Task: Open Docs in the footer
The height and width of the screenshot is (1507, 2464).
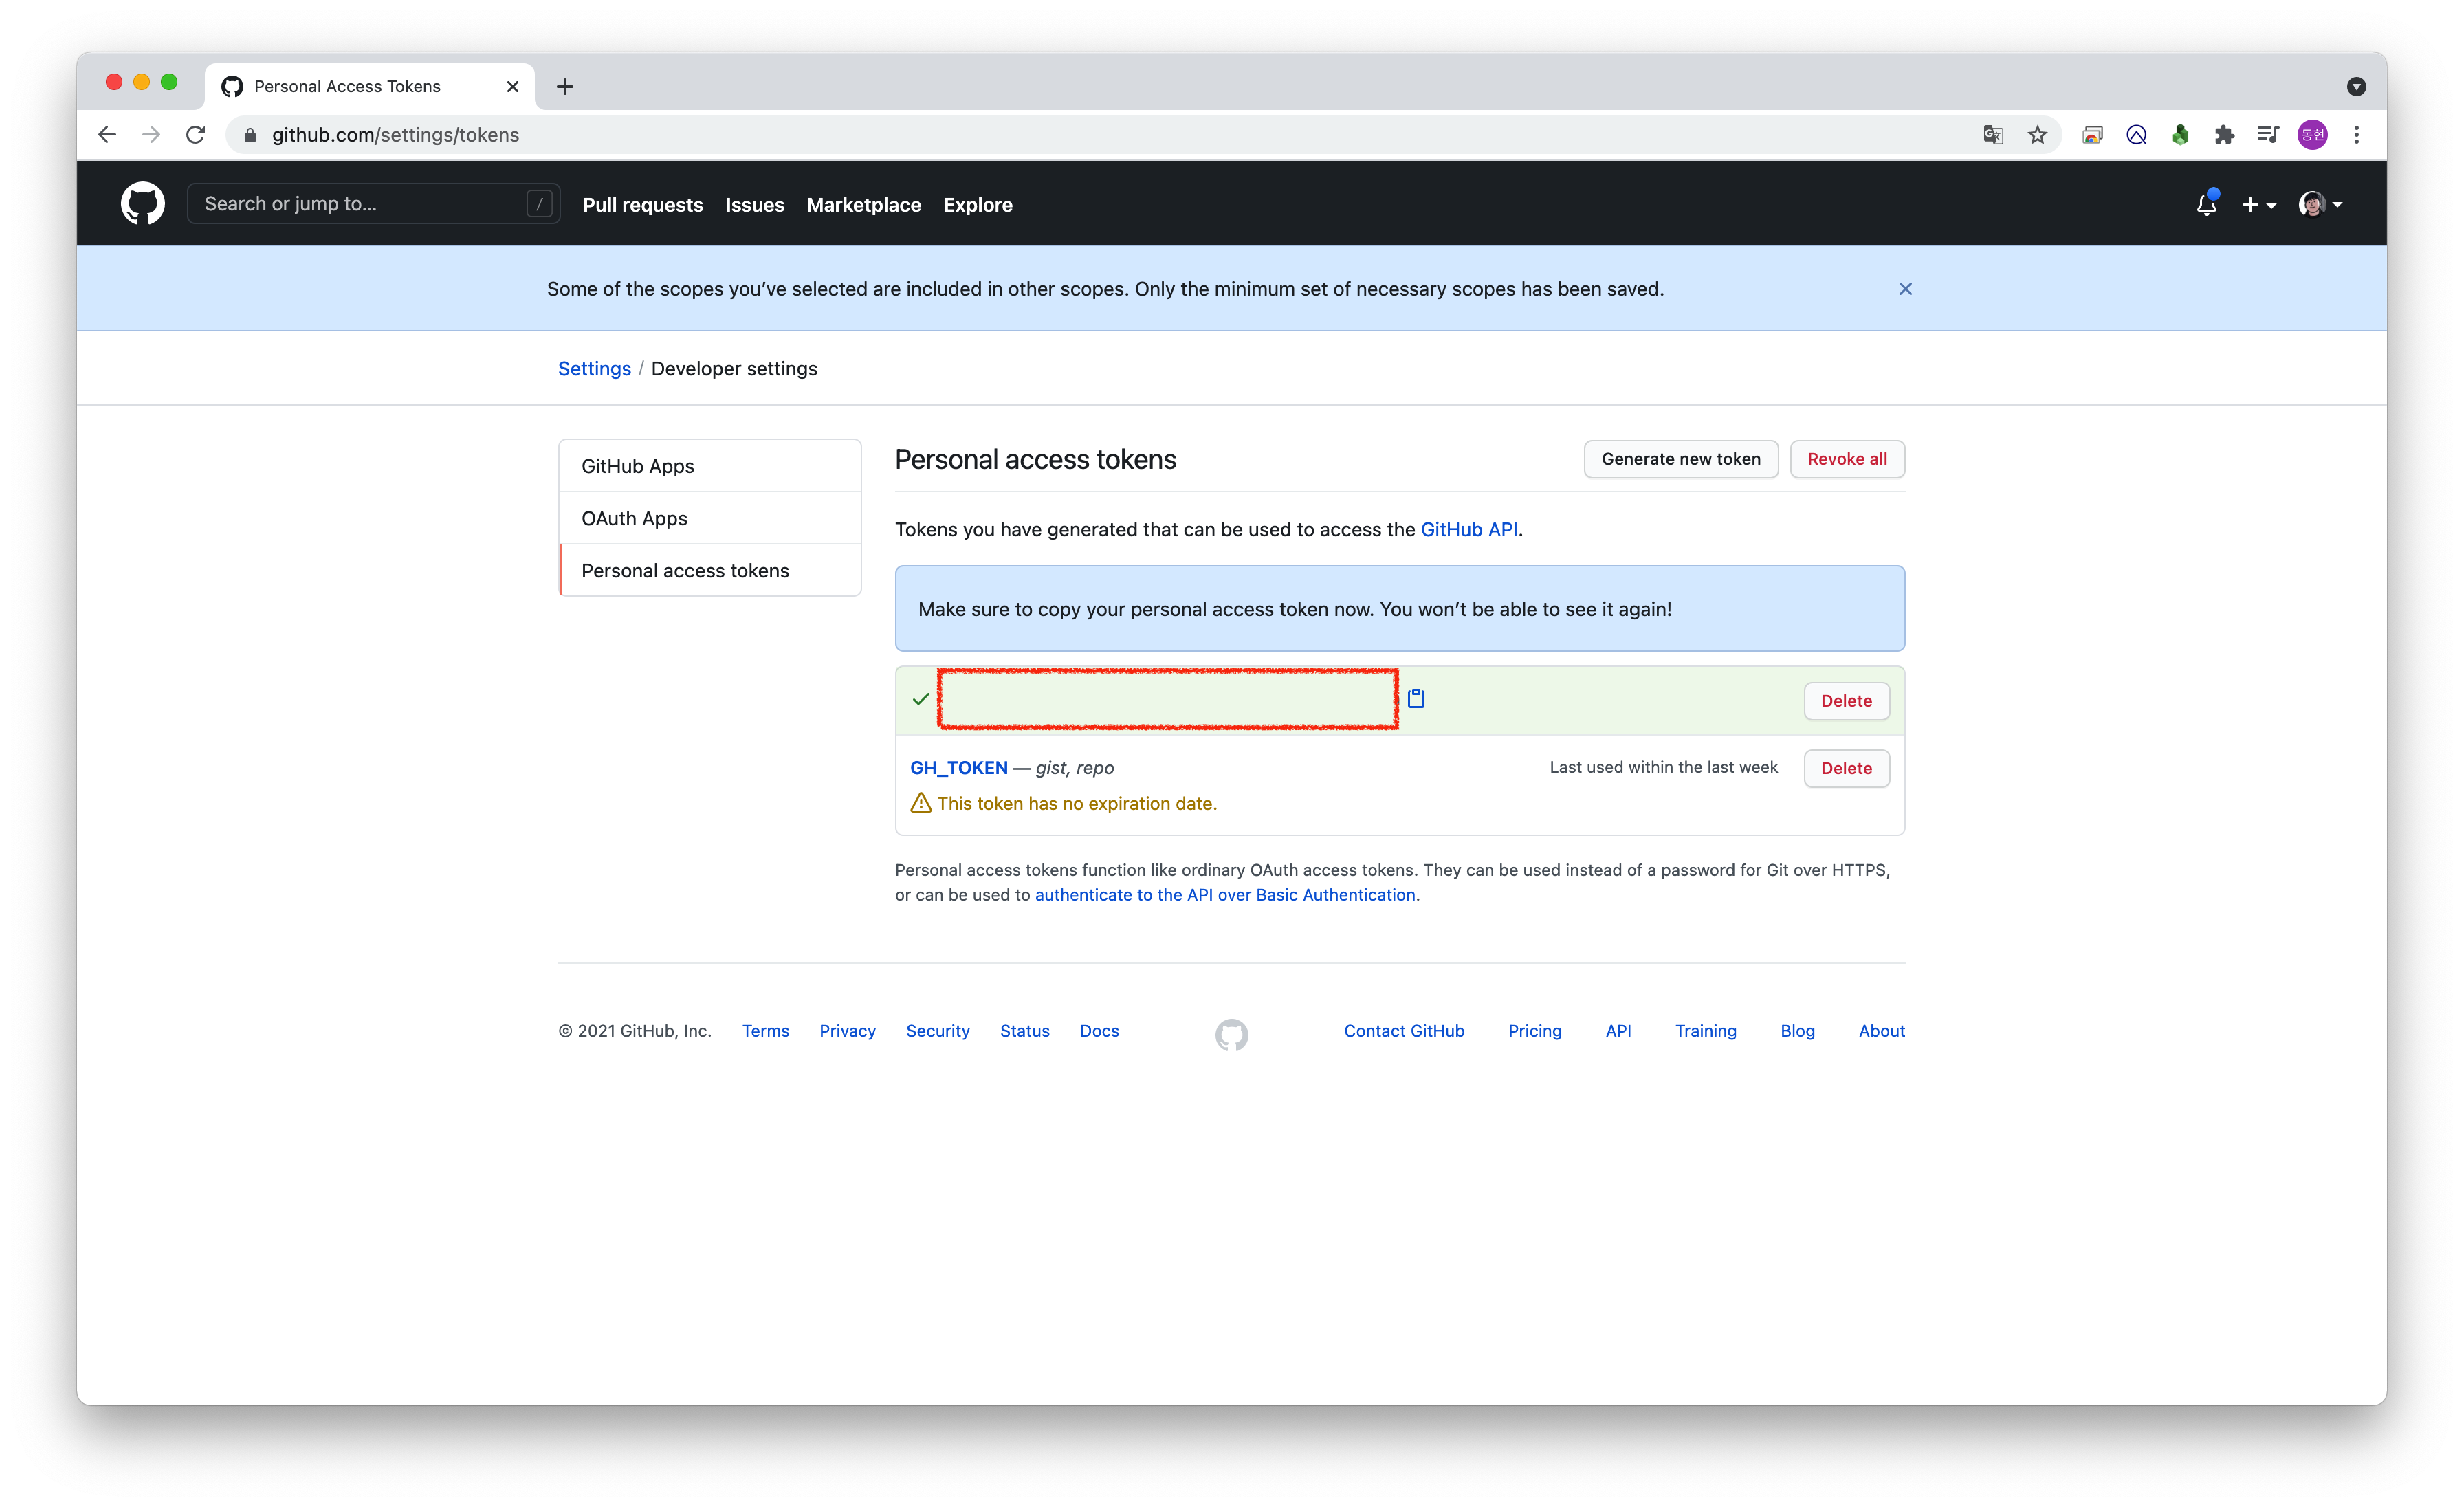Action: tap(1099, 1031)
